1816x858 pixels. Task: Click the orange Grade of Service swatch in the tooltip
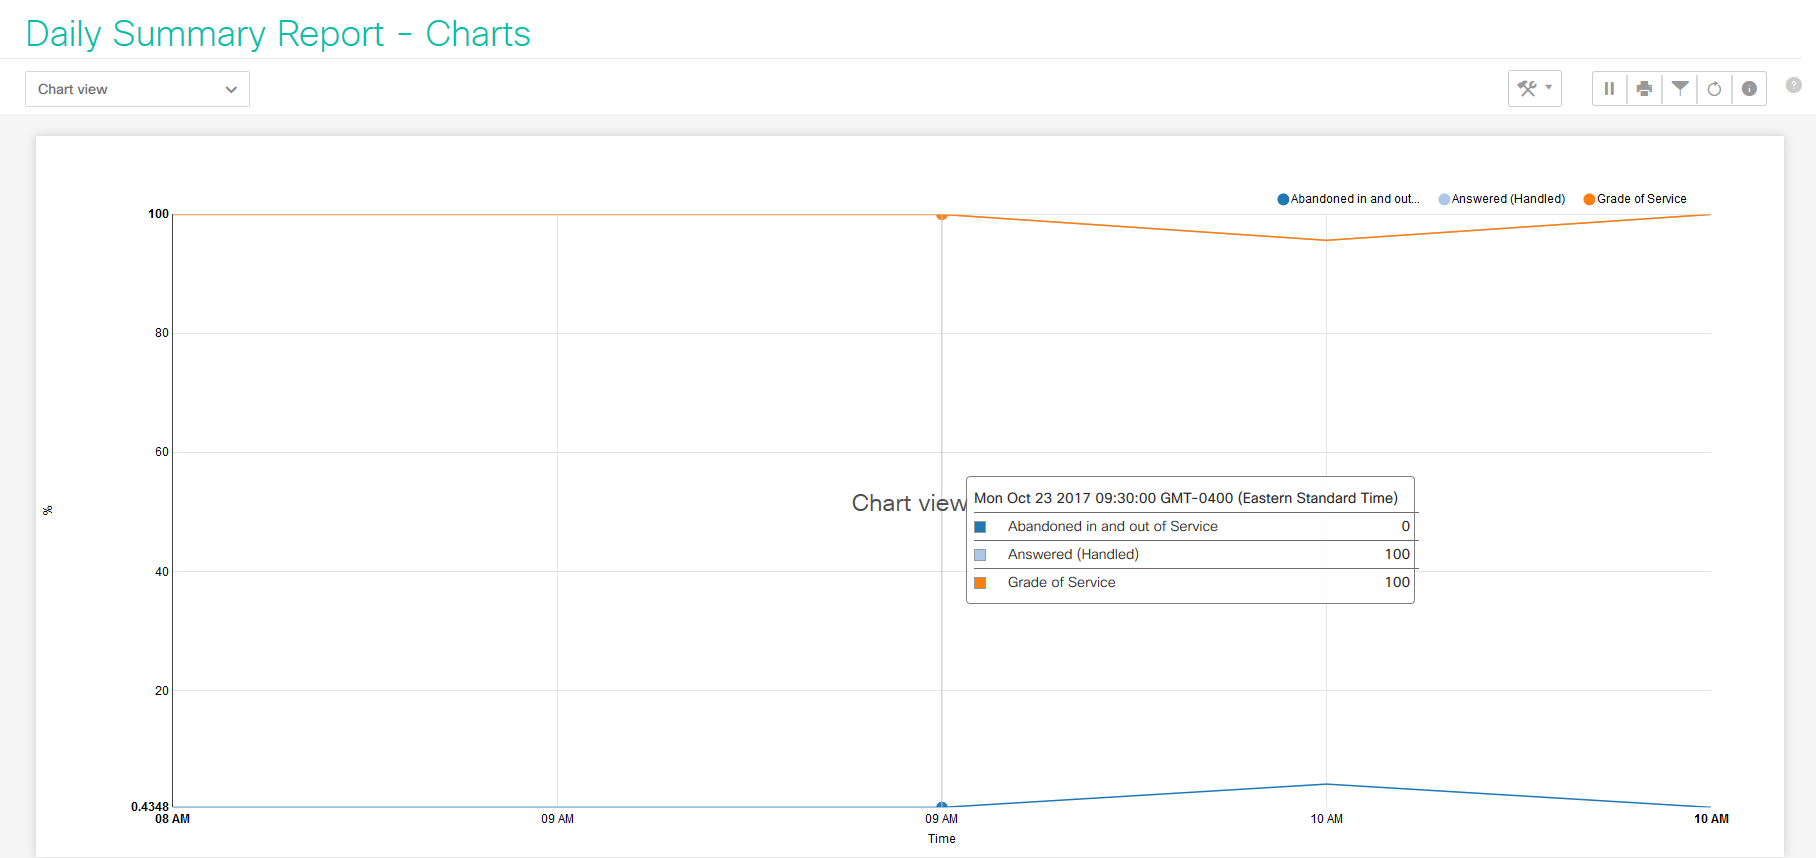pyautogui.click(x=980, y=583)
